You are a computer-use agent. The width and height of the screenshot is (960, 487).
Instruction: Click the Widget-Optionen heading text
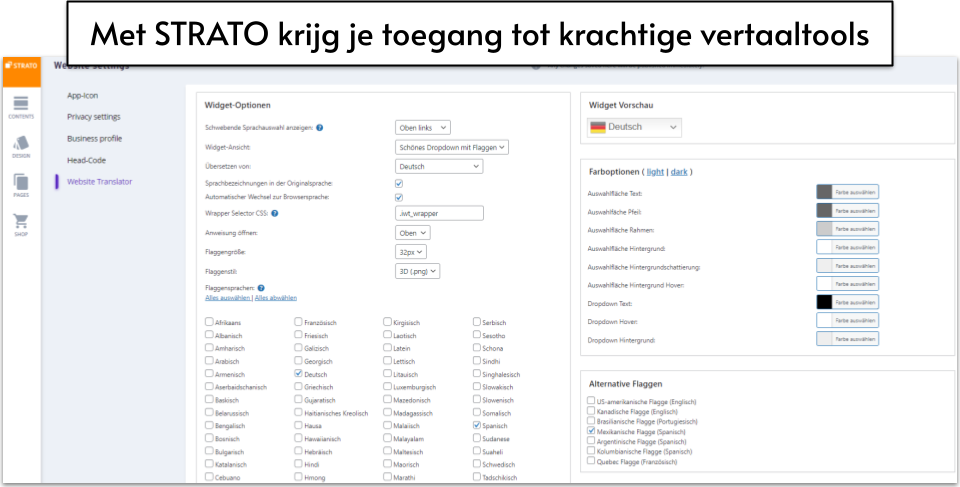(x=237, y=105)
